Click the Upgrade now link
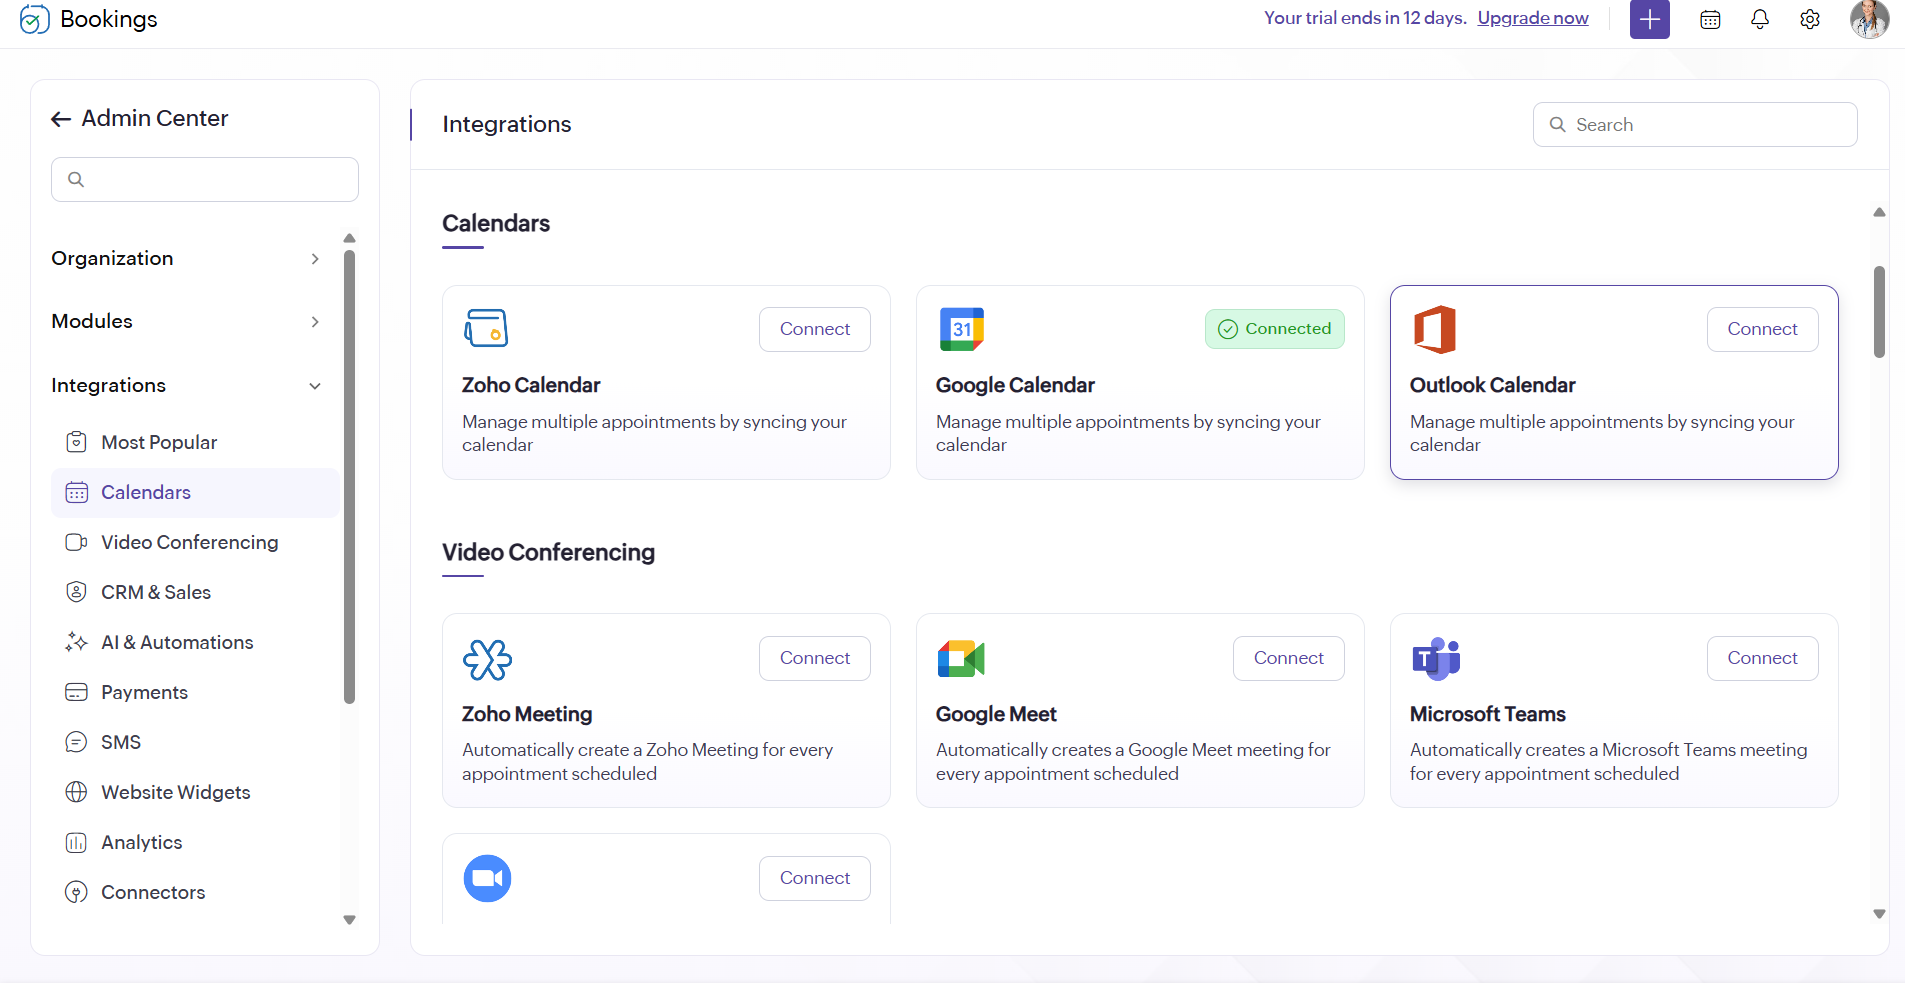 (1533, 18)
